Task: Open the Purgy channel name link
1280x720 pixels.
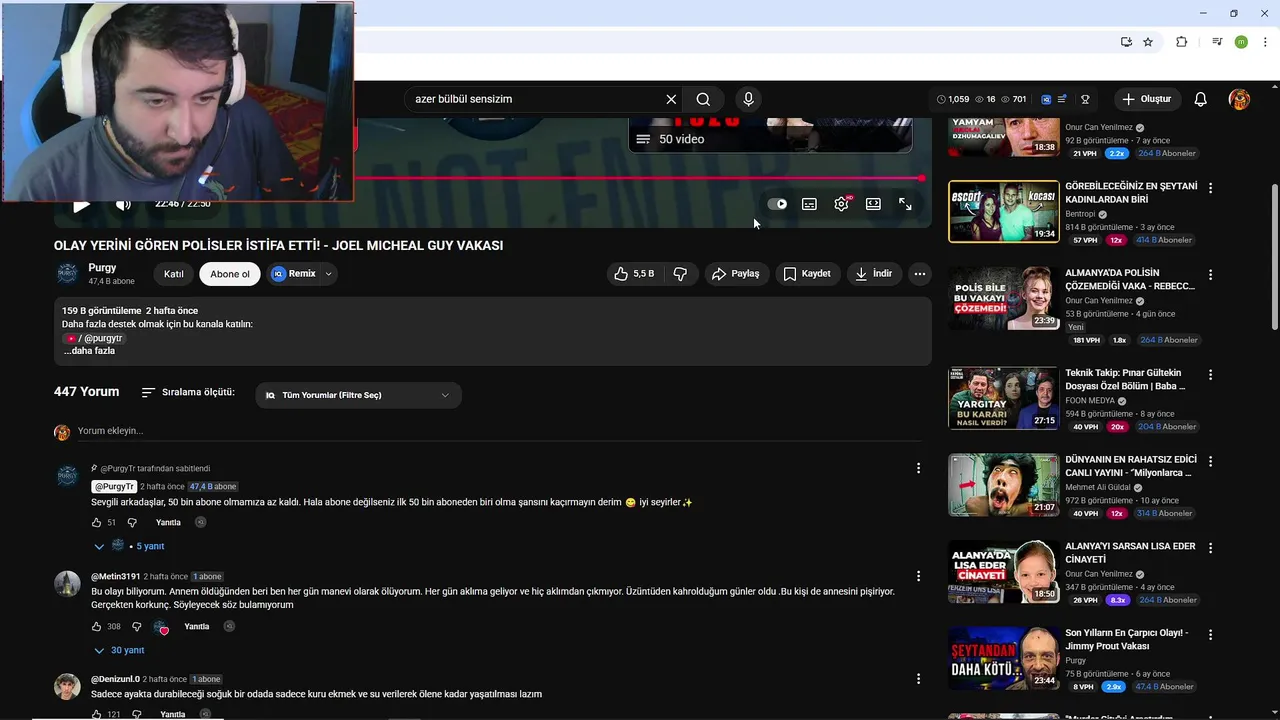Action: tap(102, 268)
